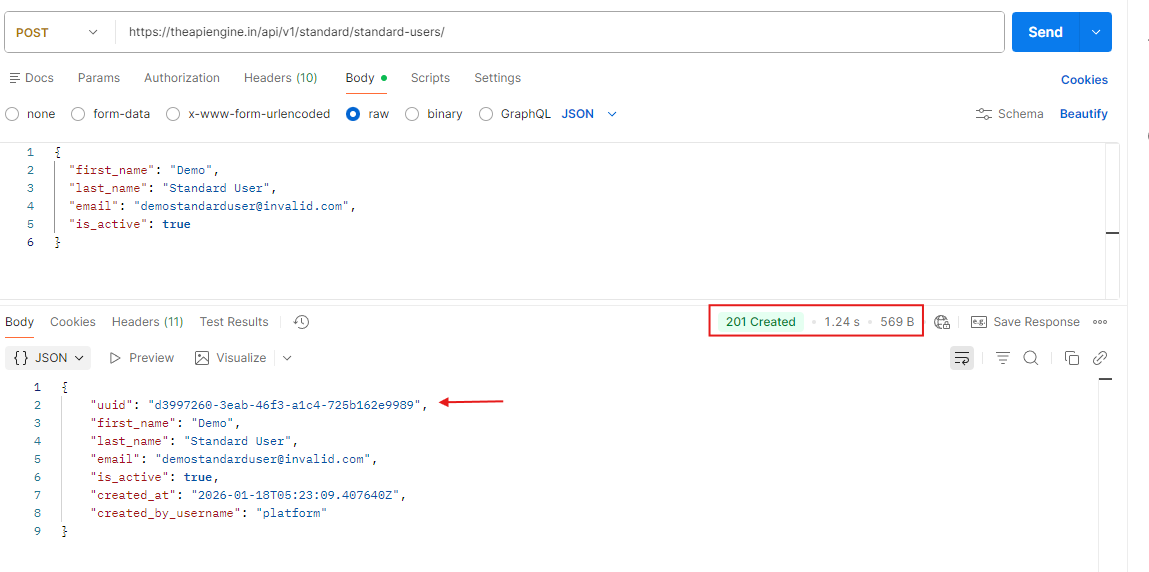Click the link icon in response toolbar
The width and height of the screenshot is (1149, 572).
click(x=1100, y=358)
